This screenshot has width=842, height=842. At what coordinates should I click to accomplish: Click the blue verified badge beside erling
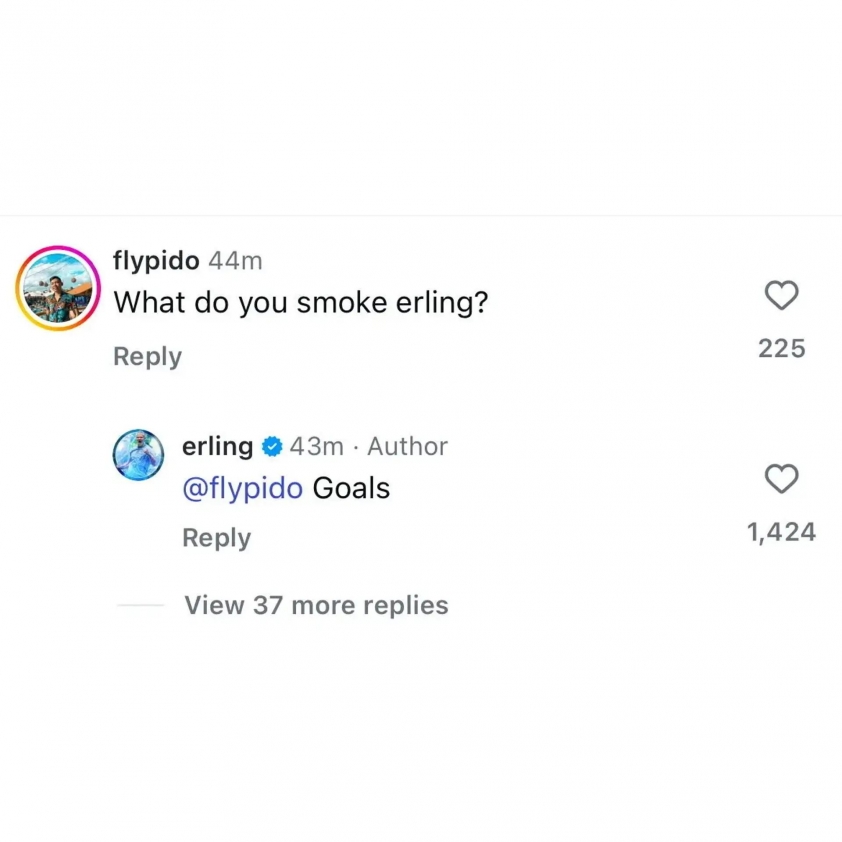pos(271,446)
